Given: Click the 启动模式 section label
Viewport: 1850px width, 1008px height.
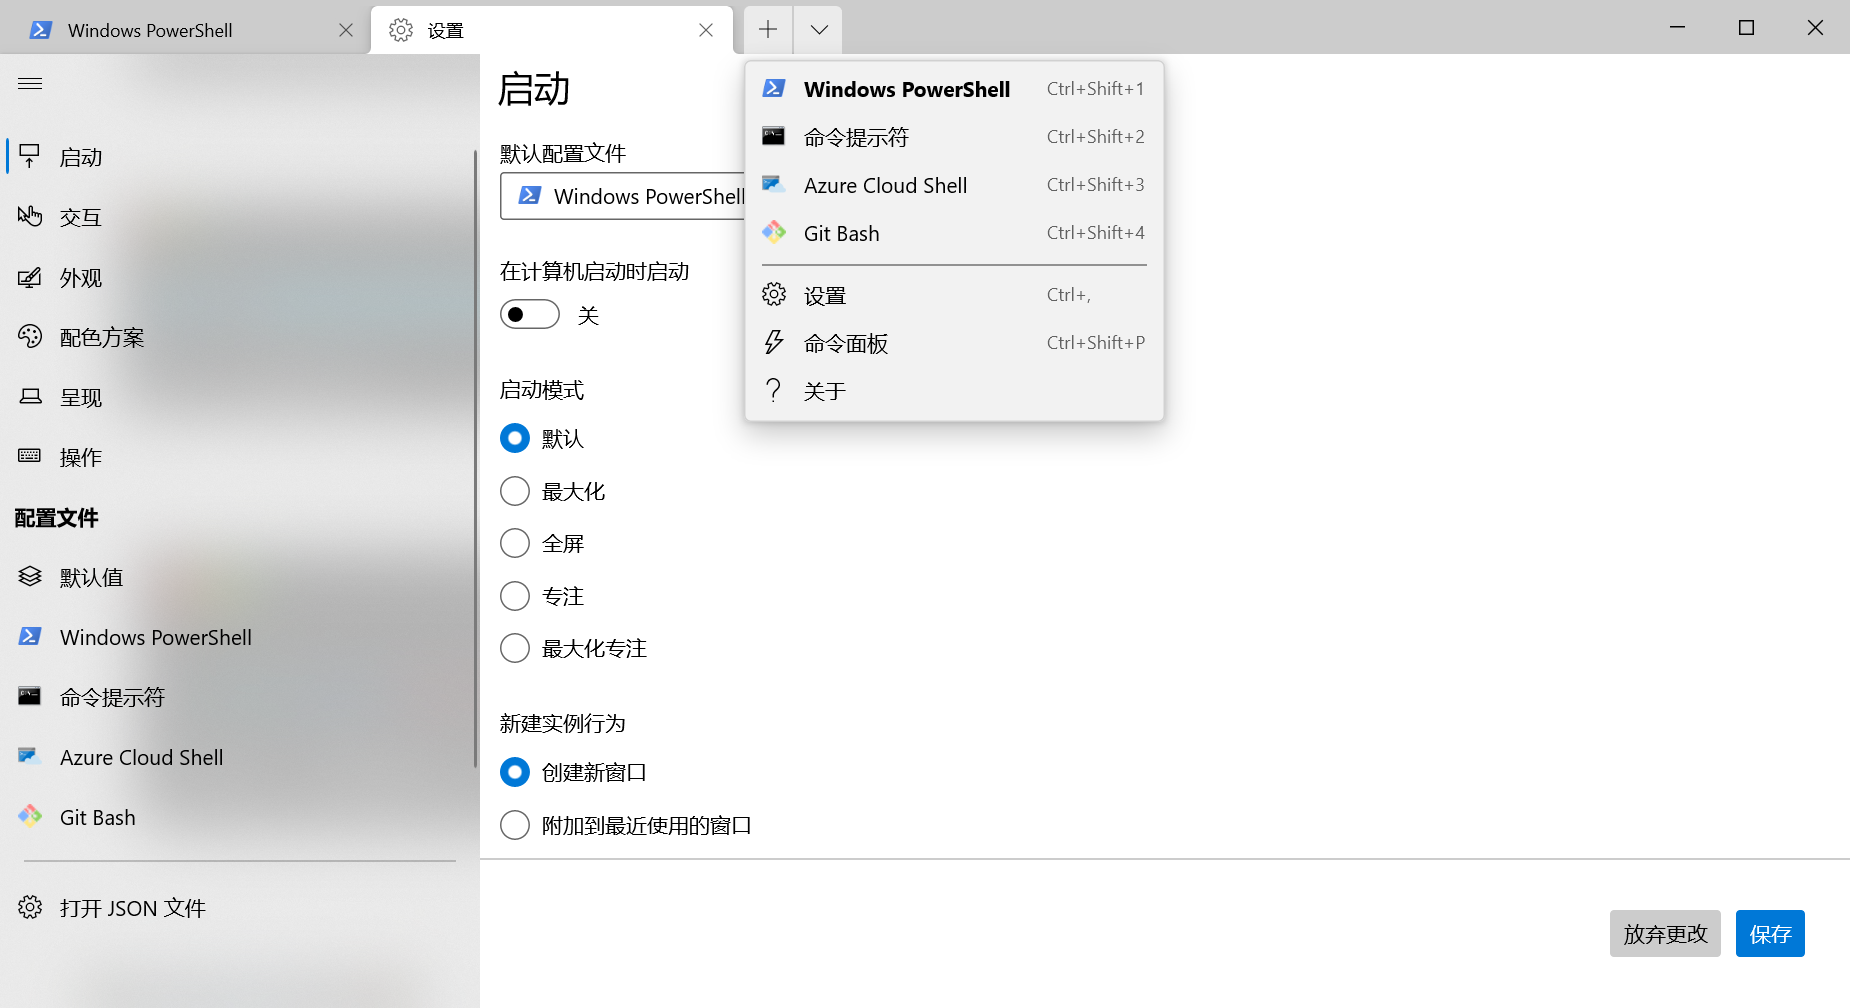Looking at the screenshot, I should 542,390.
